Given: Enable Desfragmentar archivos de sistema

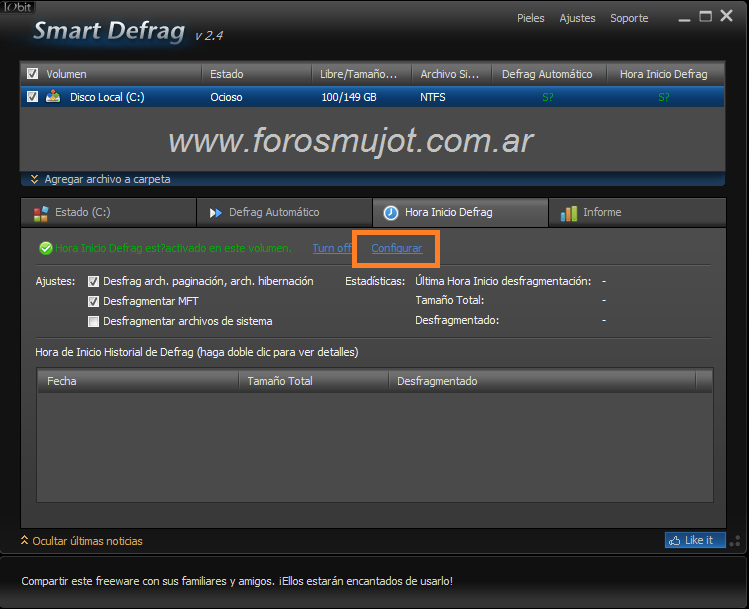Looking at the screenshot, I should 94,321.
